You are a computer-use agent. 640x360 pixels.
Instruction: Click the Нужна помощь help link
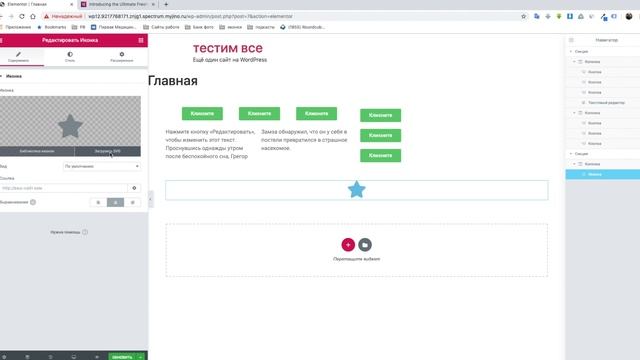click(69, 232)
